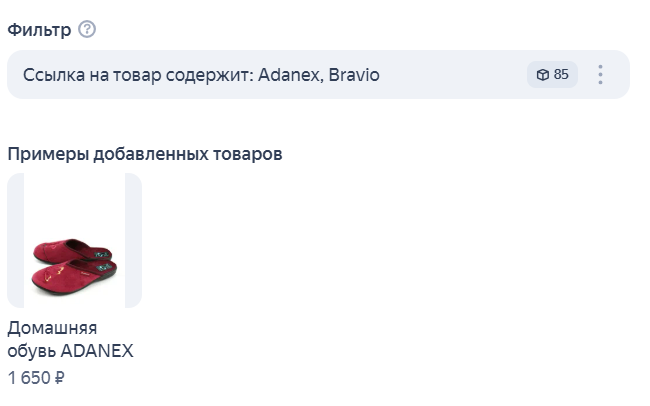Open the filter's three-dot options menu
This screenshot has height=406, width=650.
pos(600,75)
